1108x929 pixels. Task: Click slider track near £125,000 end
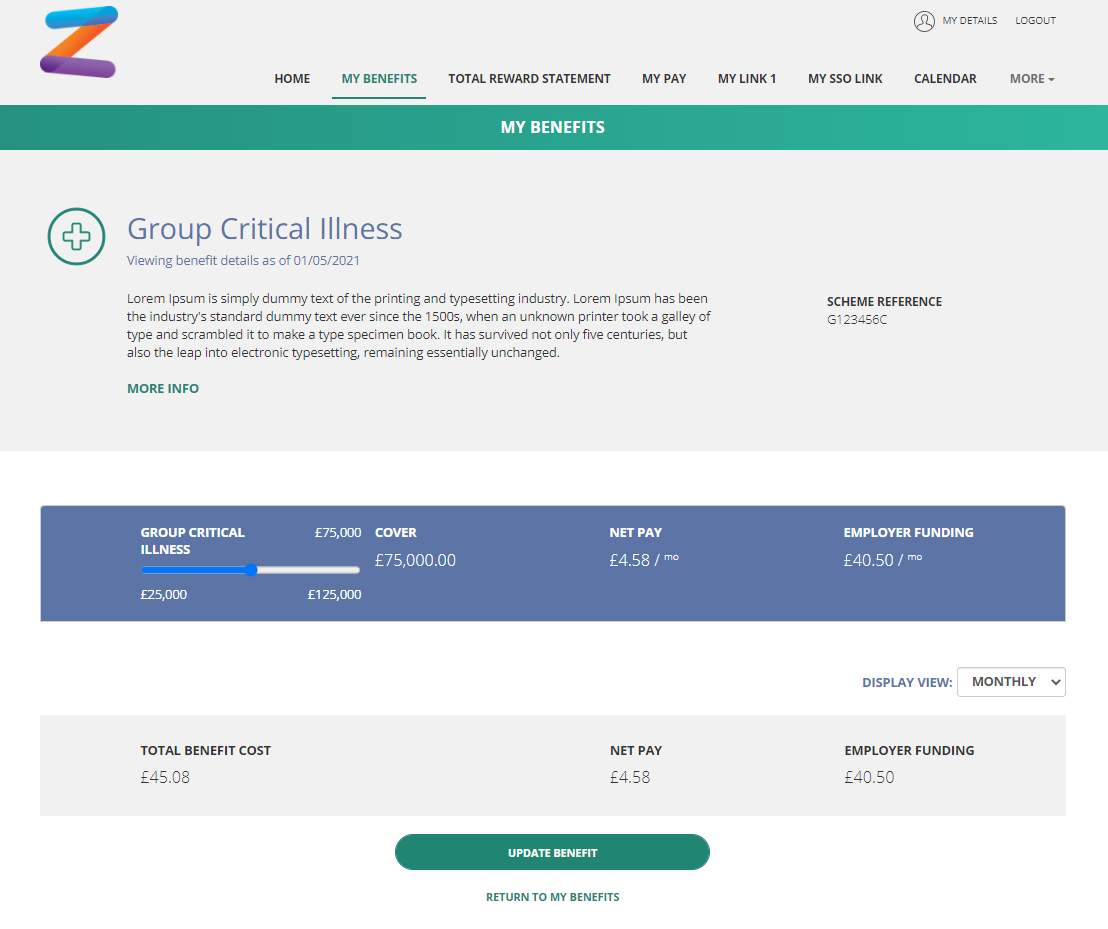(x=352, y=570)
